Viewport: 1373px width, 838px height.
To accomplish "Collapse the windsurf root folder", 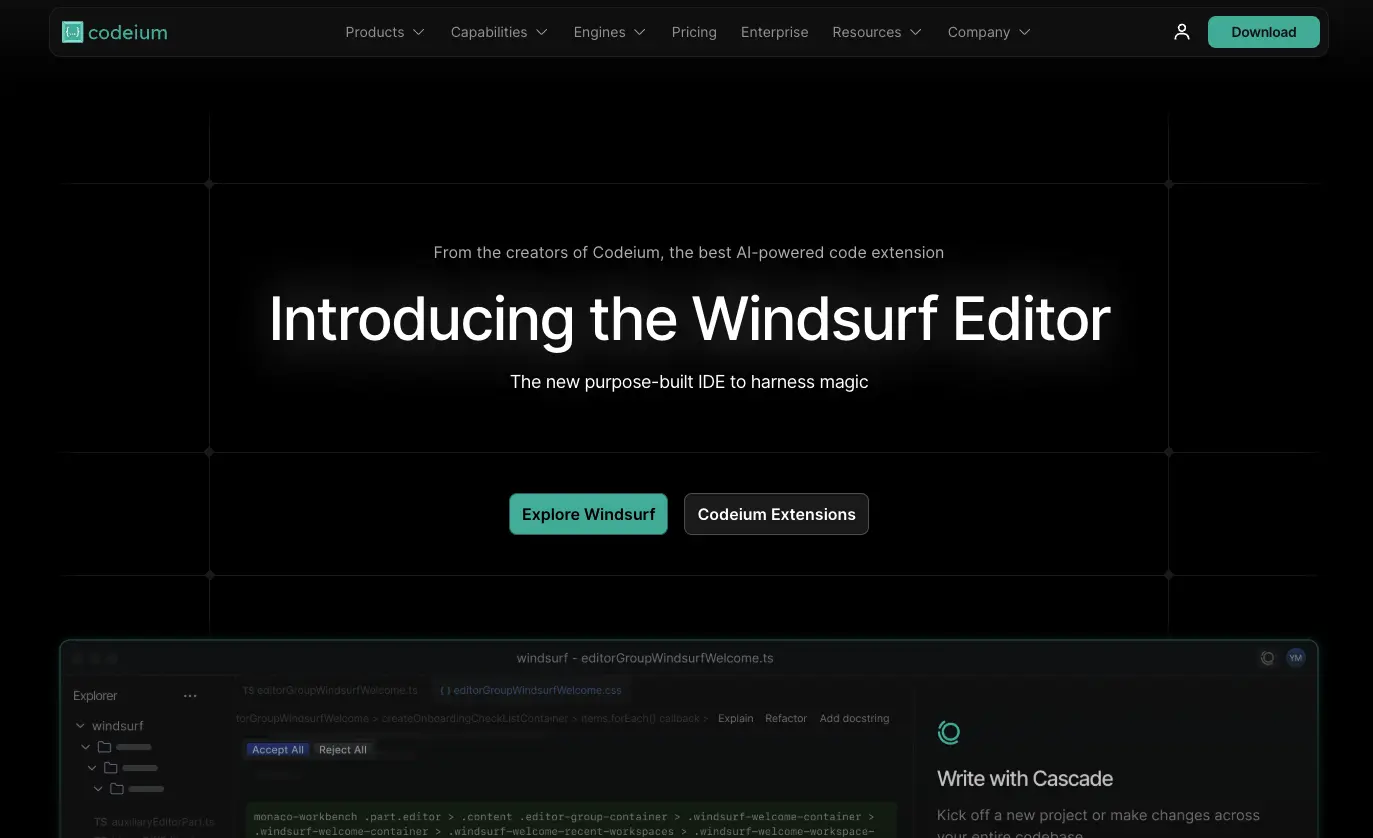I will [x=80, y=726].
